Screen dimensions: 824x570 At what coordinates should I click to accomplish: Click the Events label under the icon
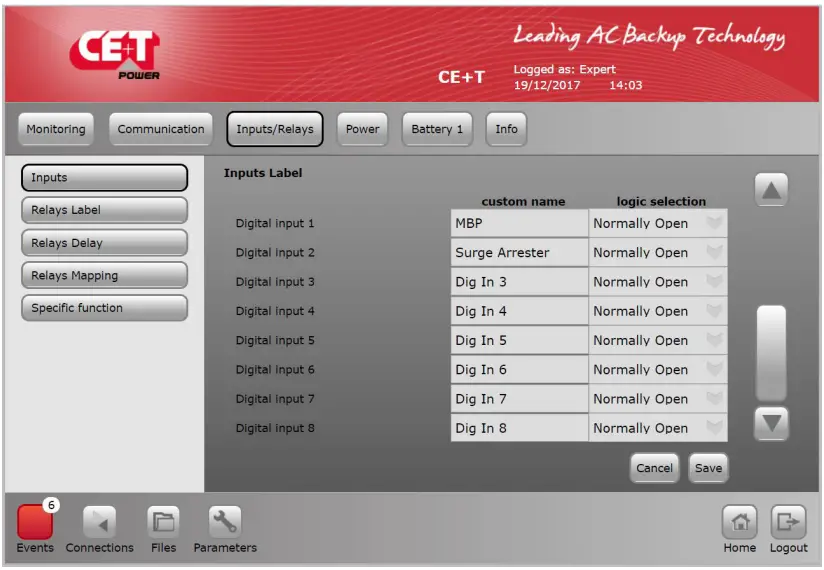click(x=35, y=547)
